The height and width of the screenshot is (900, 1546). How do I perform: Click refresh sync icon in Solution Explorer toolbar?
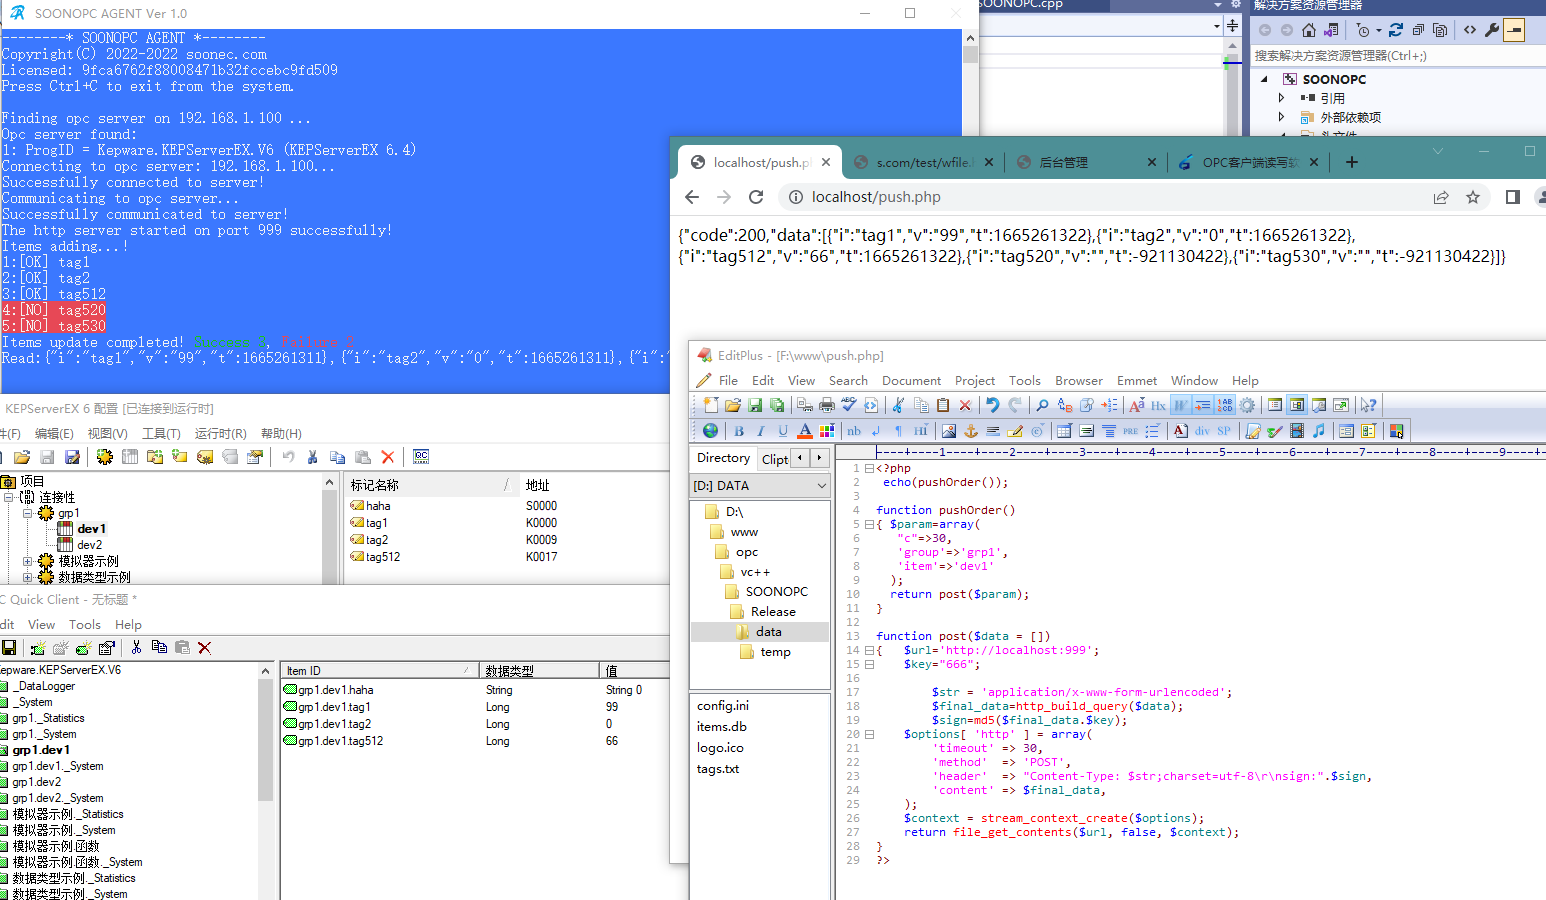[x=1396, y=30]
